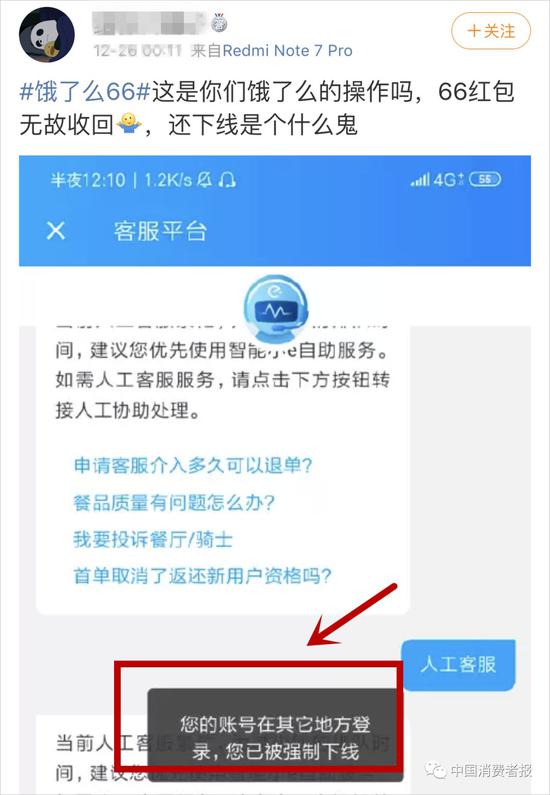Close the 客服平台 page with X icon

pyautogui.click(x=56, y=231)
